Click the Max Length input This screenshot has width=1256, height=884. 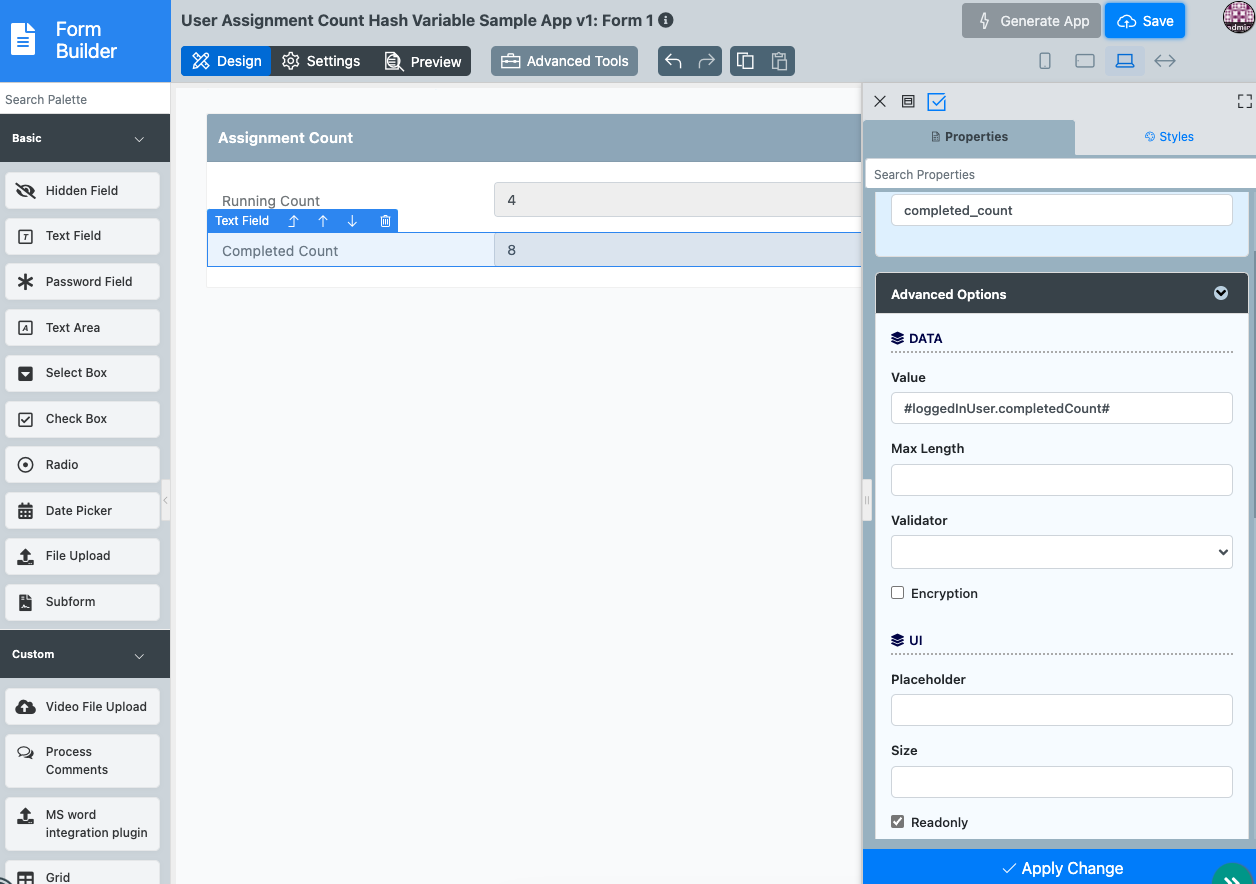tap(1061, 480)
